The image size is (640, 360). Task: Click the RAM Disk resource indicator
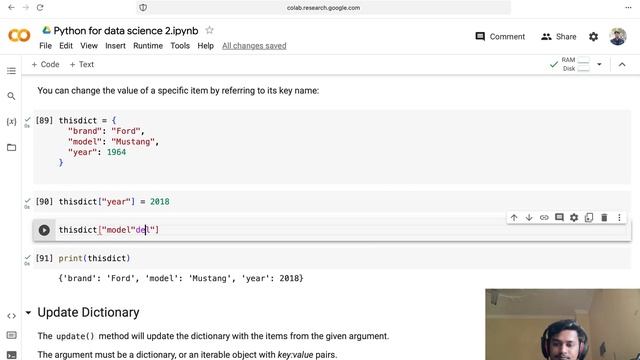coord(570,64)
